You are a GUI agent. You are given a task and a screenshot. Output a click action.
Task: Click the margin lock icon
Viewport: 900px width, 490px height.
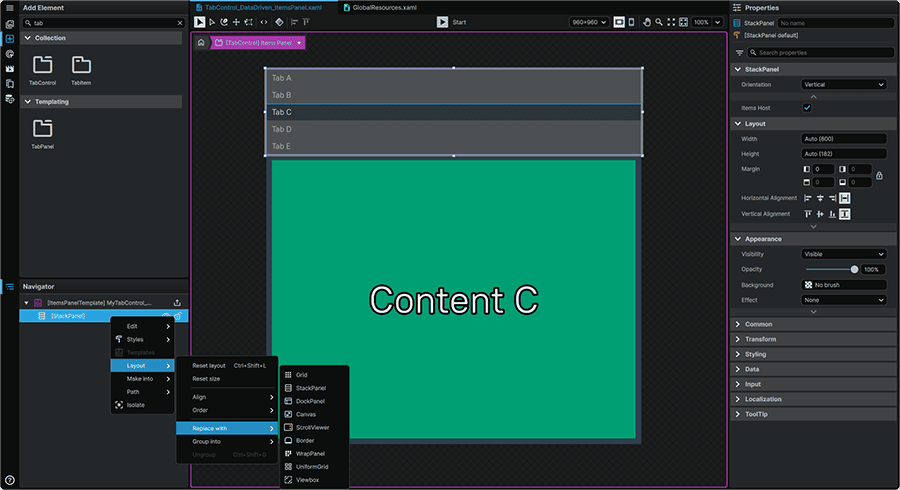[879, 176]
